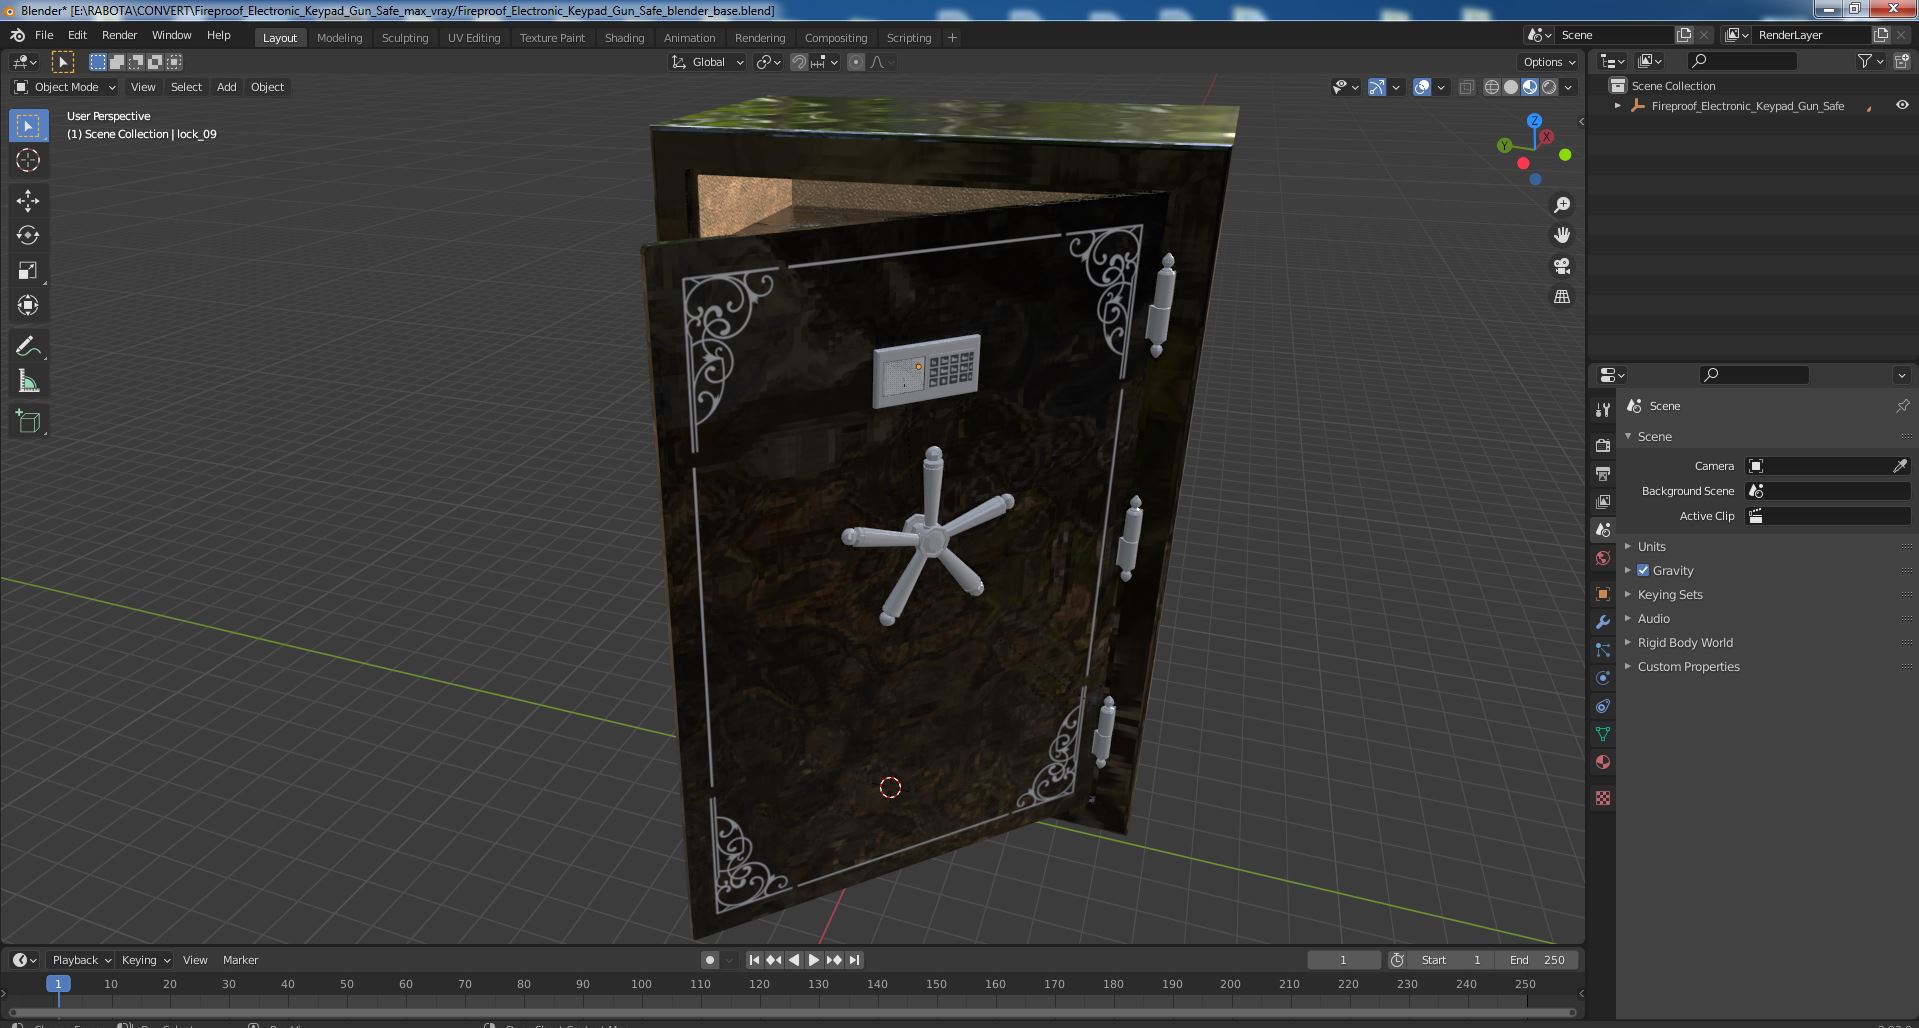Image resolution: width=1919 pixels, height=1028 pixels.
Task: Click the Marker menu in timeline
Action: pos(240,960)
